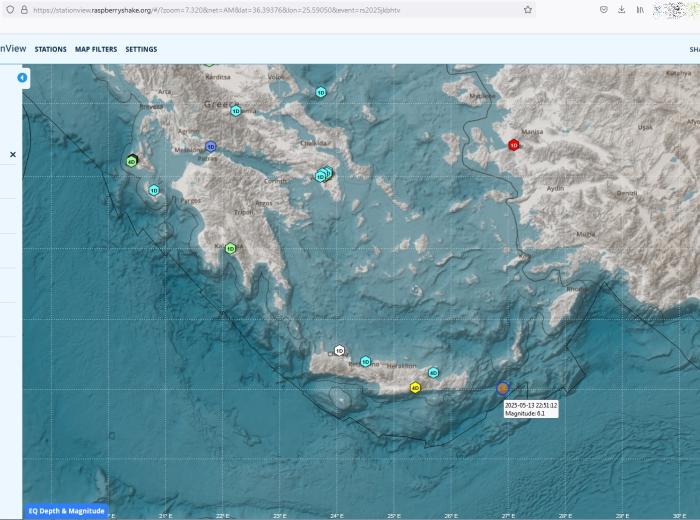The width and height of the screenshot is (700, 520).
Task: Open the MAP FILTERS menu
Action: point(96,49)
